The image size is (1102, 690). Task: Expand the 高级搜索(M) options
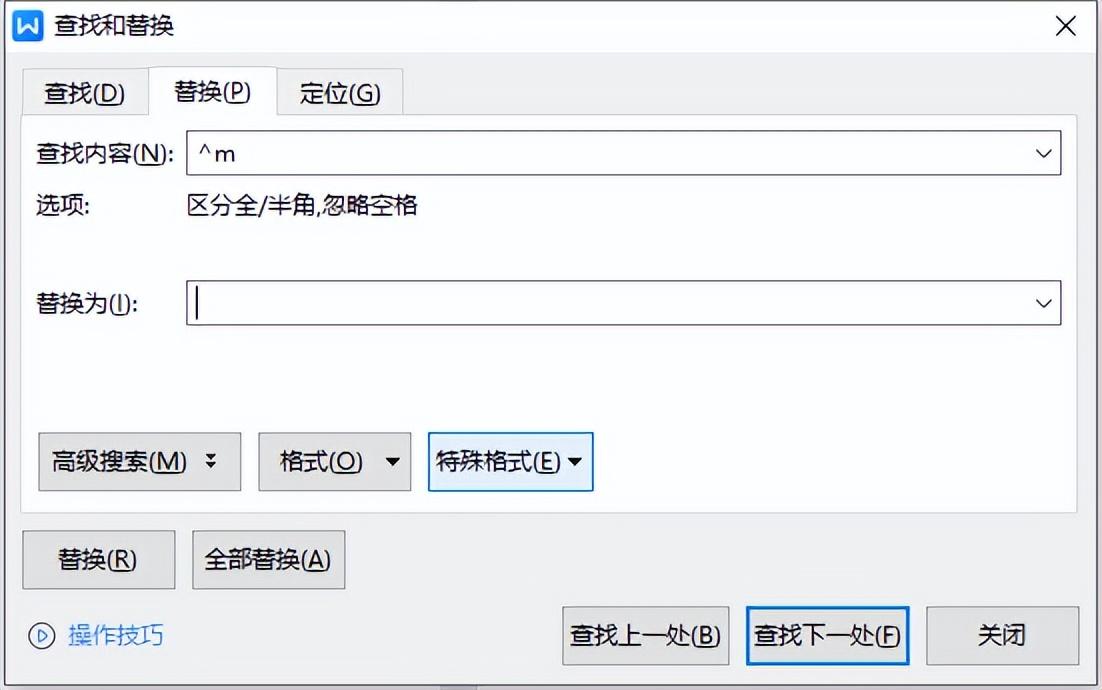coord(139,461)
